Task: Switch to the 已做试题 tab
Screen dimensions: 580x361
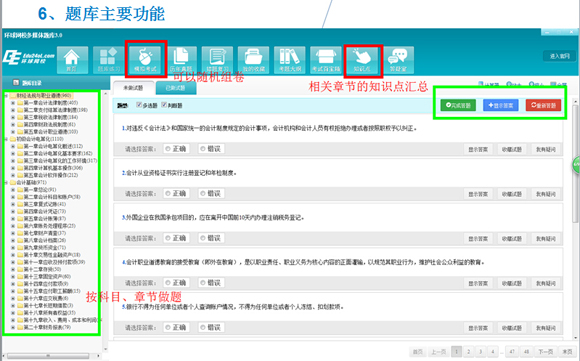Action: coord(176,88)
